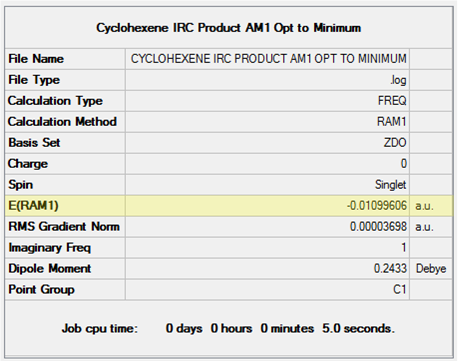Screen dimensions: 458x361
Task: Select the 'RMS Gradient Norm' label
Action: tap(64, 227)
